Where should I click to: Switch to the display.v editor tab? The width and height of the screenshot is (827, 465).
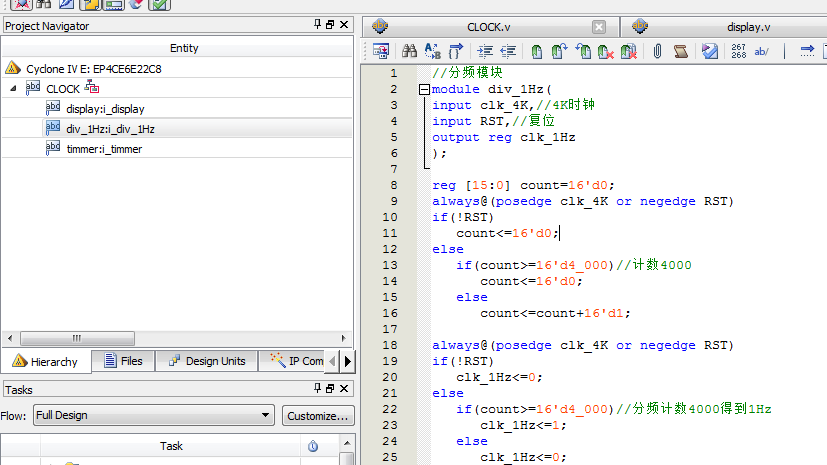point(748,27)
